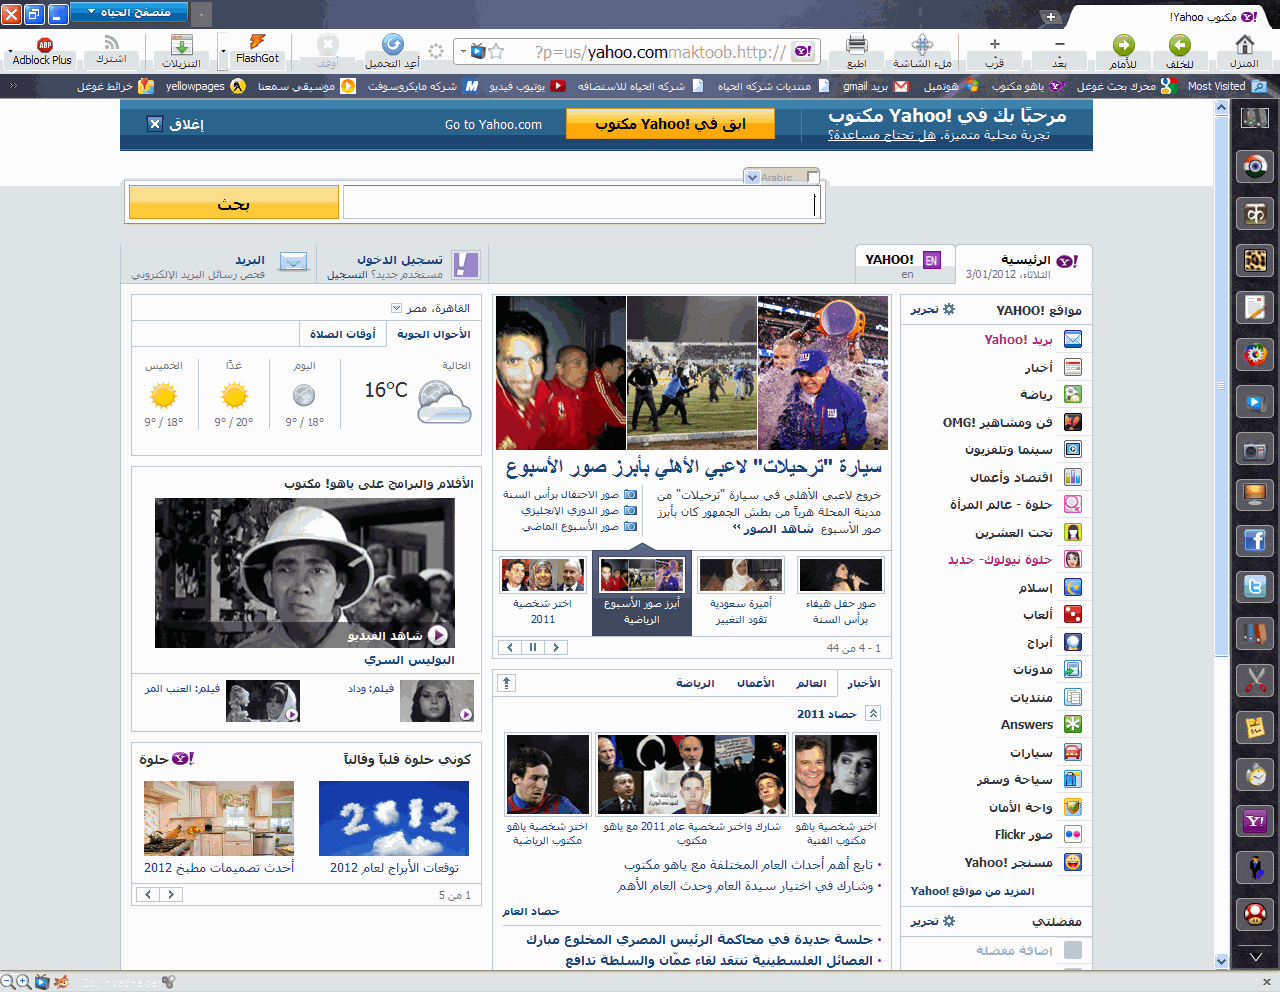This screenshot has height=992, width=1280.
Task: Click the FlashGot toolbar icon
Action: tap(257, 41)
